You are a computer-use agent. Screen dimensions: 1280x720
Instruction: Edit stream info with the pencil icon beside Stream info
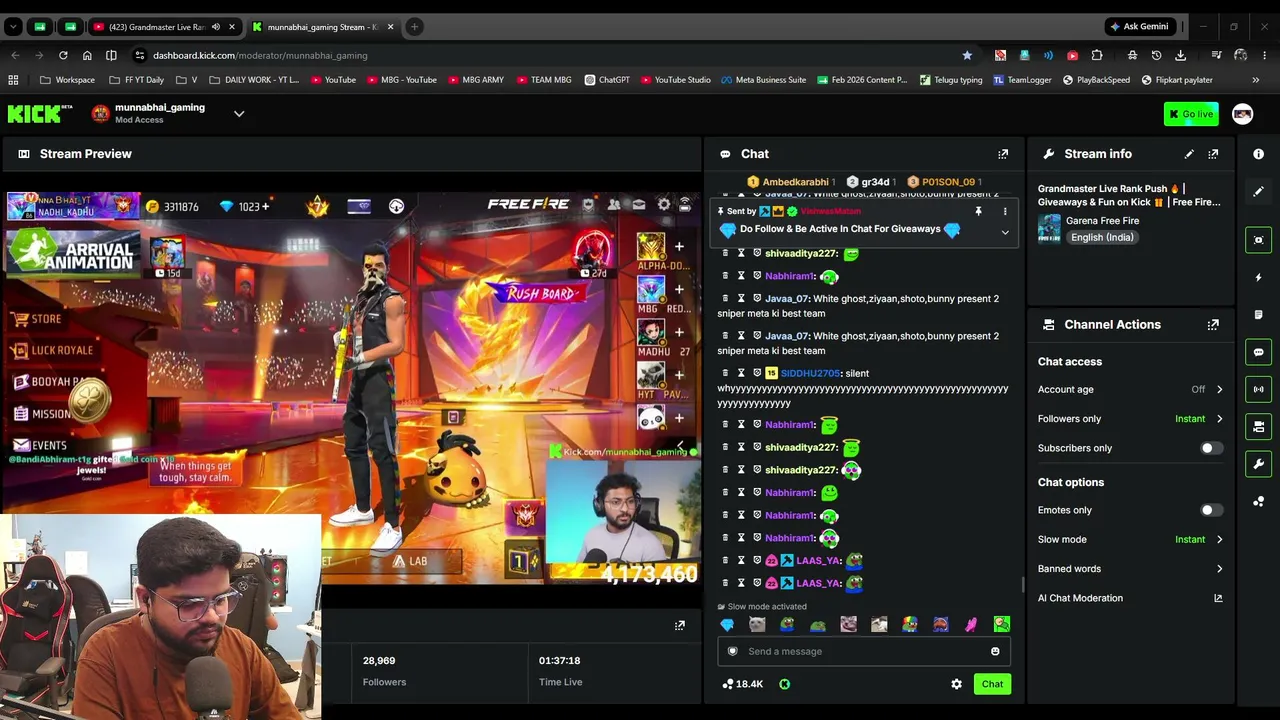click(x=1189, y=154)
